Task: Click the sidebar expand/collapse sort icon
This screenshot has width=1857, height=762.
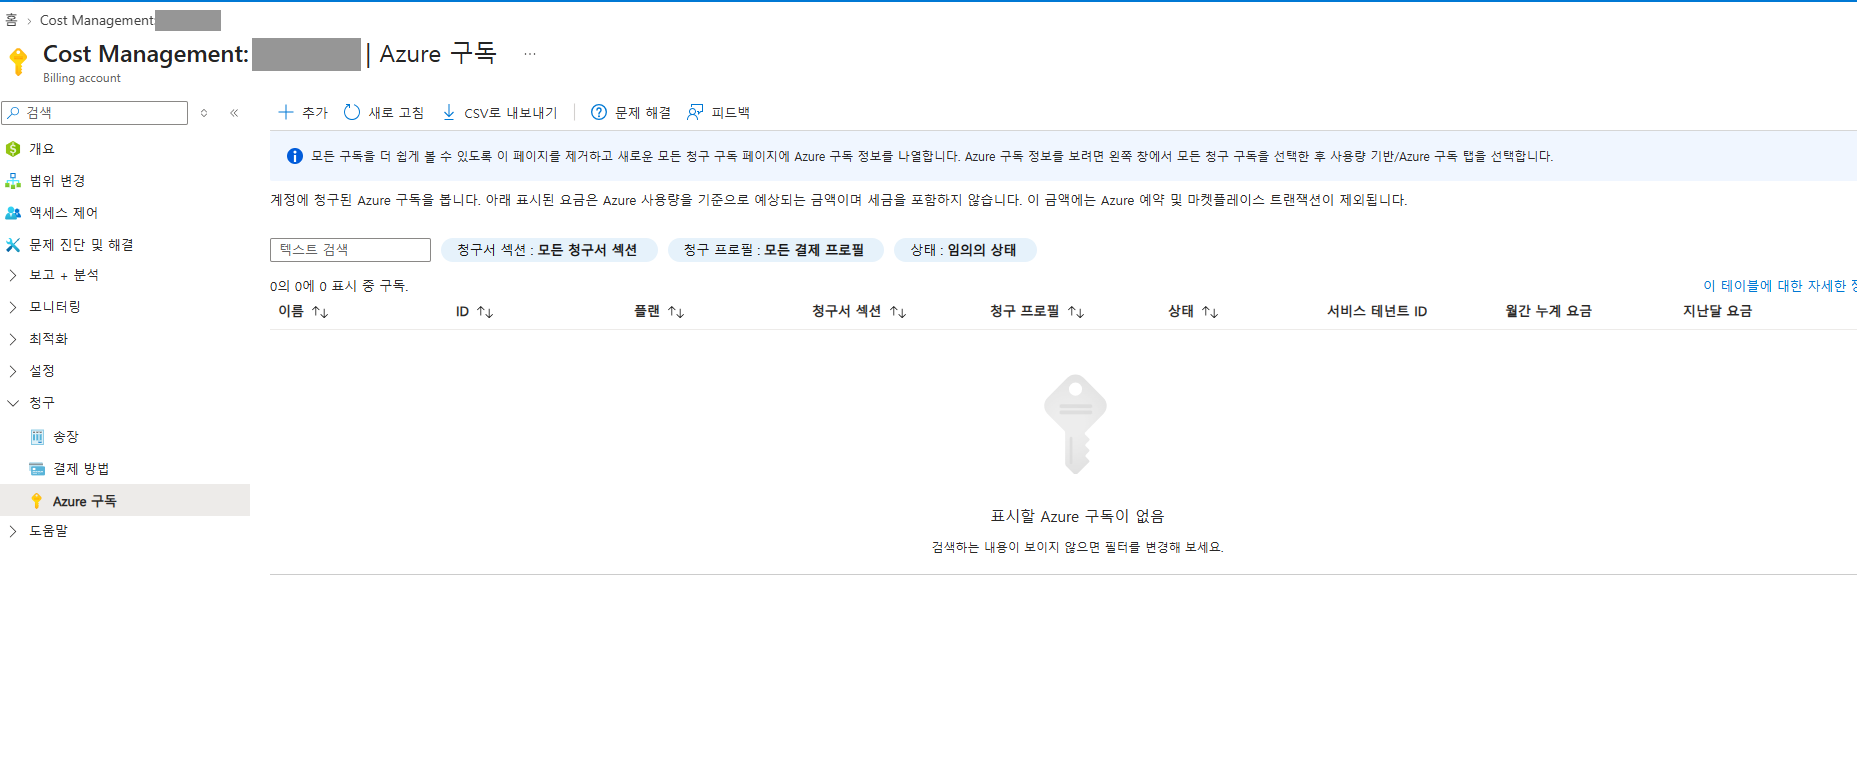Action: [204, 113]
